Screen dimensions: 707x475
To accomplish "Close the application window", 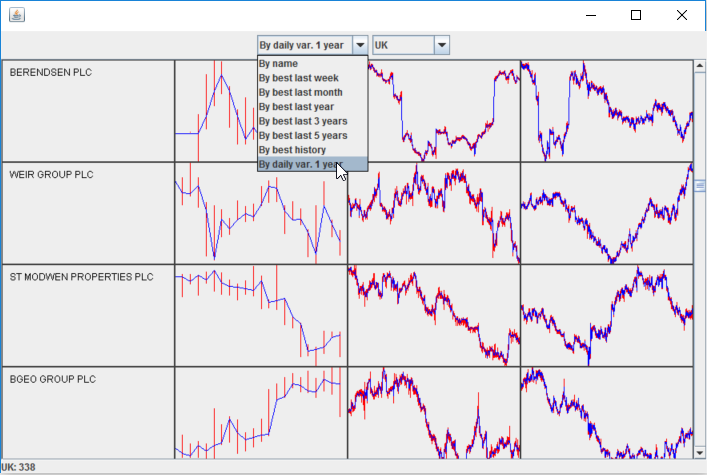I will 682,15.
